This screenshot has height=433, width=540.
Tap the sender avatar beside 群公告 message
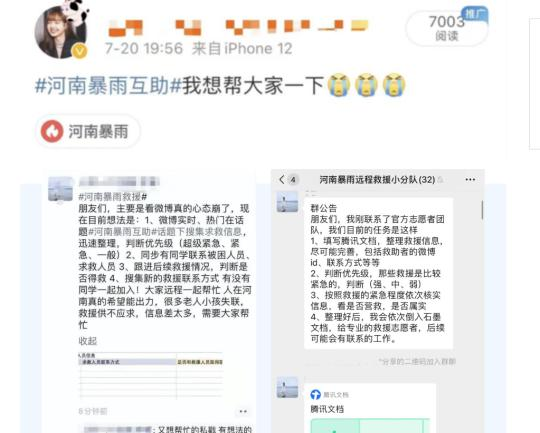pyautogui.click(x=287, y=202)
